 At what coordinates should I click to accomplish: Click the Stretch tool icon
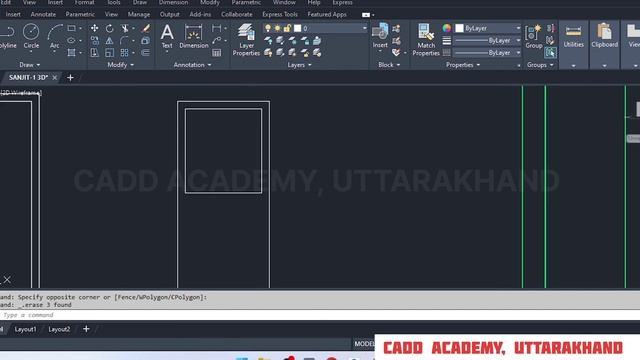(x=94, y=53)
